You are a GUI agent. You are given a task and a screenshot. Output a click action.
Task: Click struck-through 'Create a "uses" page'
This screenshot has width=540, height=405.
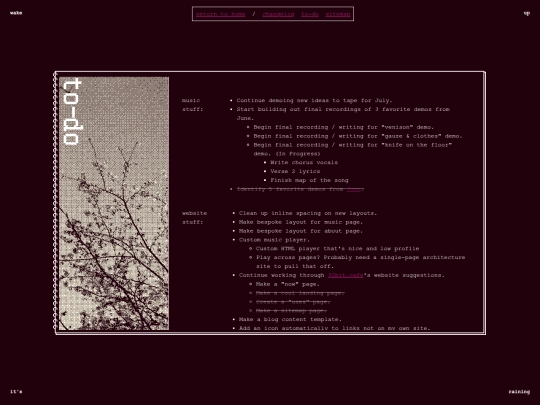click(293, 302)
